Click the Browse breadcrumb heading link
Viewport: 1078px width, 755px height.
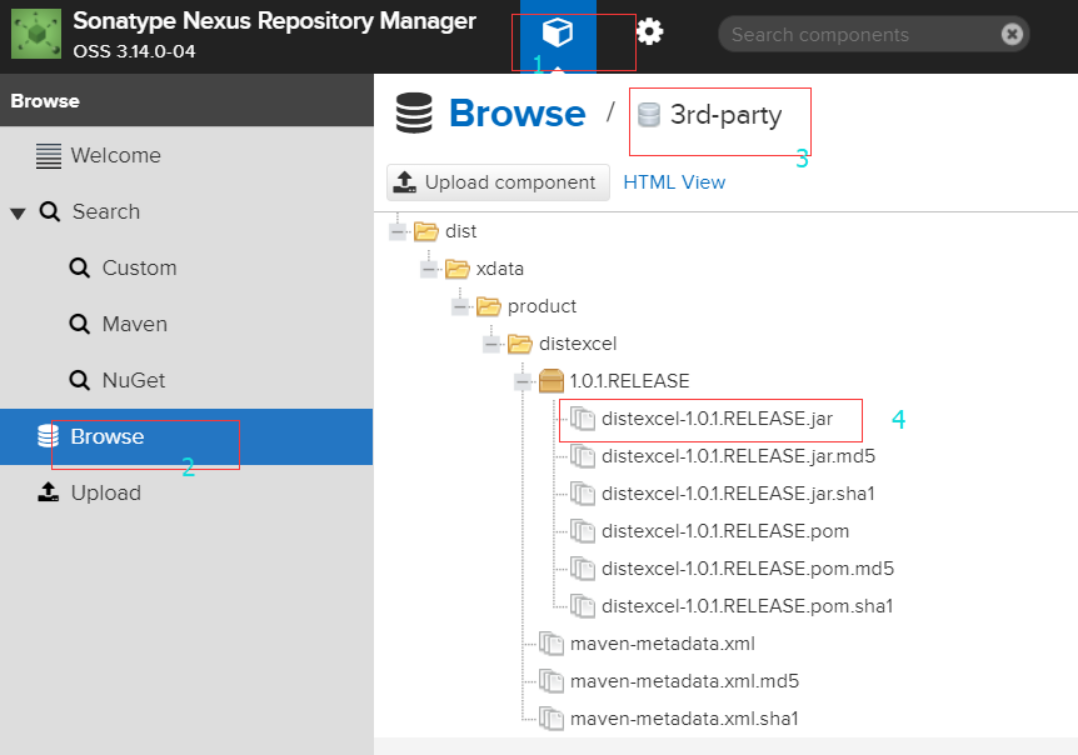click(x=517, y=113)
